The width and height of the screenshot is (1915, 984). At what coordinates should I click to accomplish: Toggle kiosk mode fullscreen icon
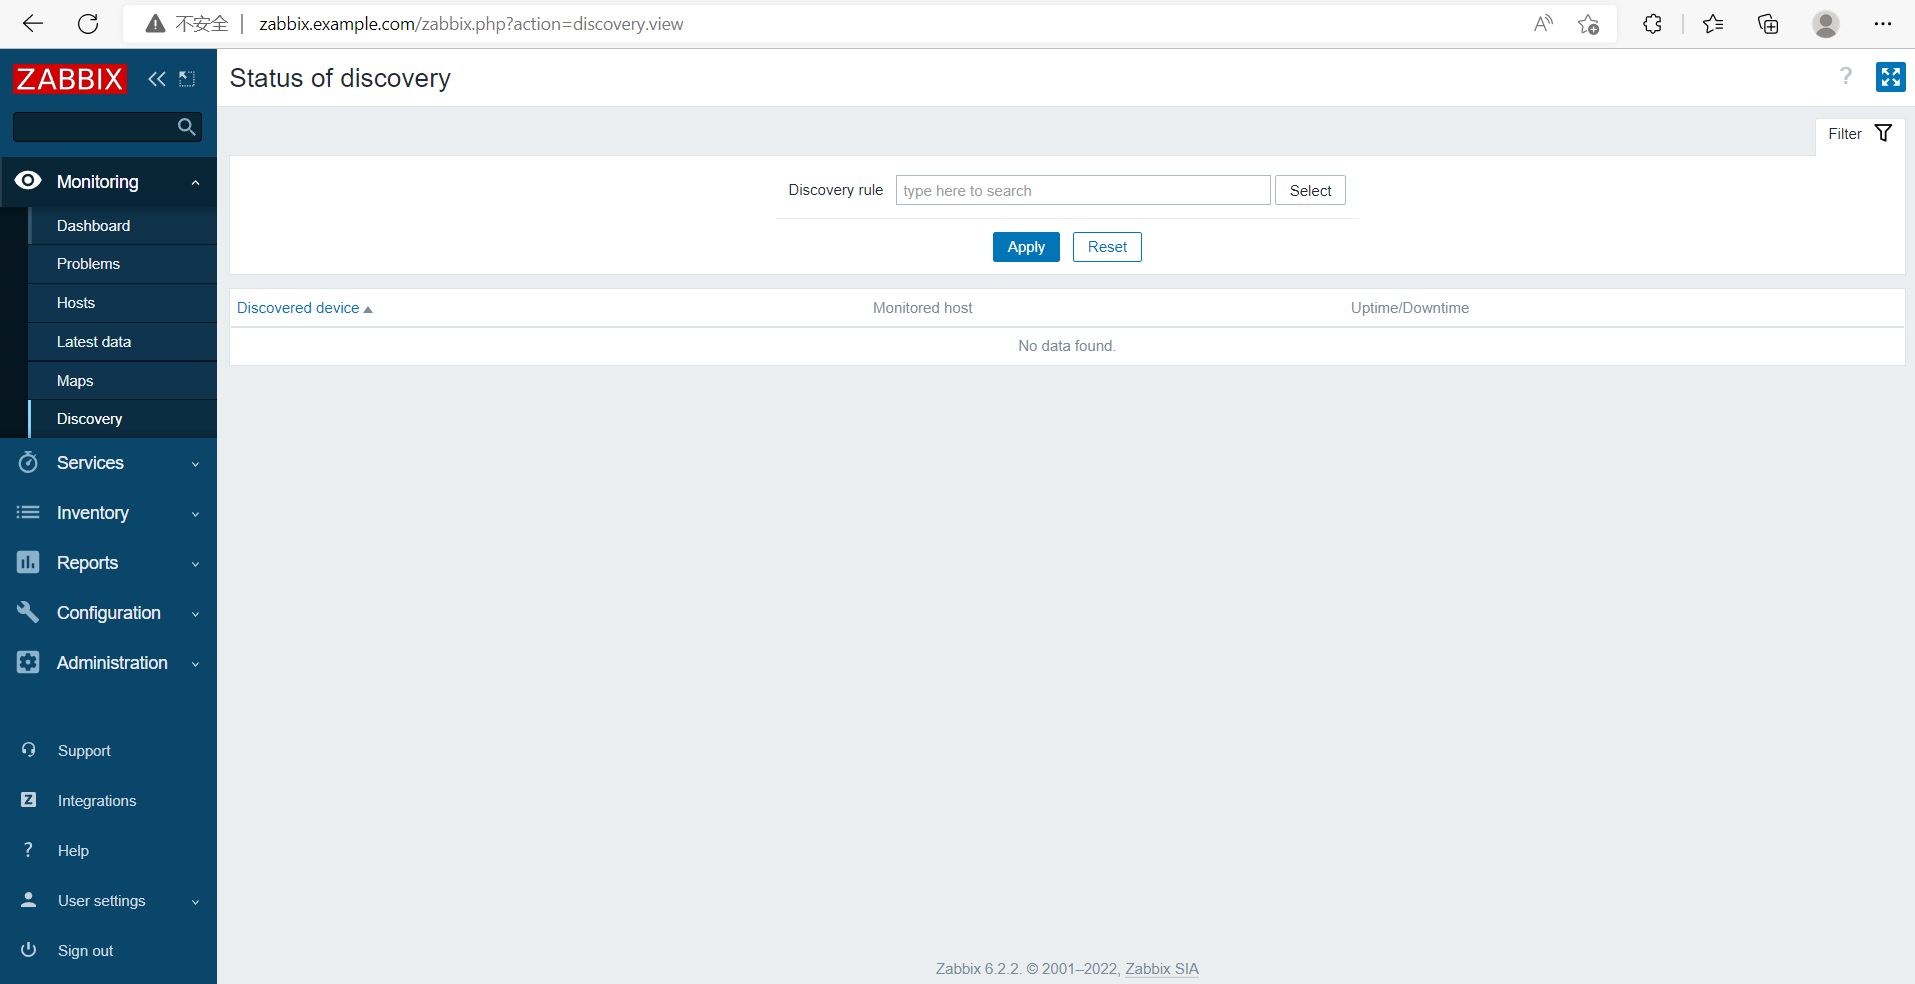tap(1890, 77)
